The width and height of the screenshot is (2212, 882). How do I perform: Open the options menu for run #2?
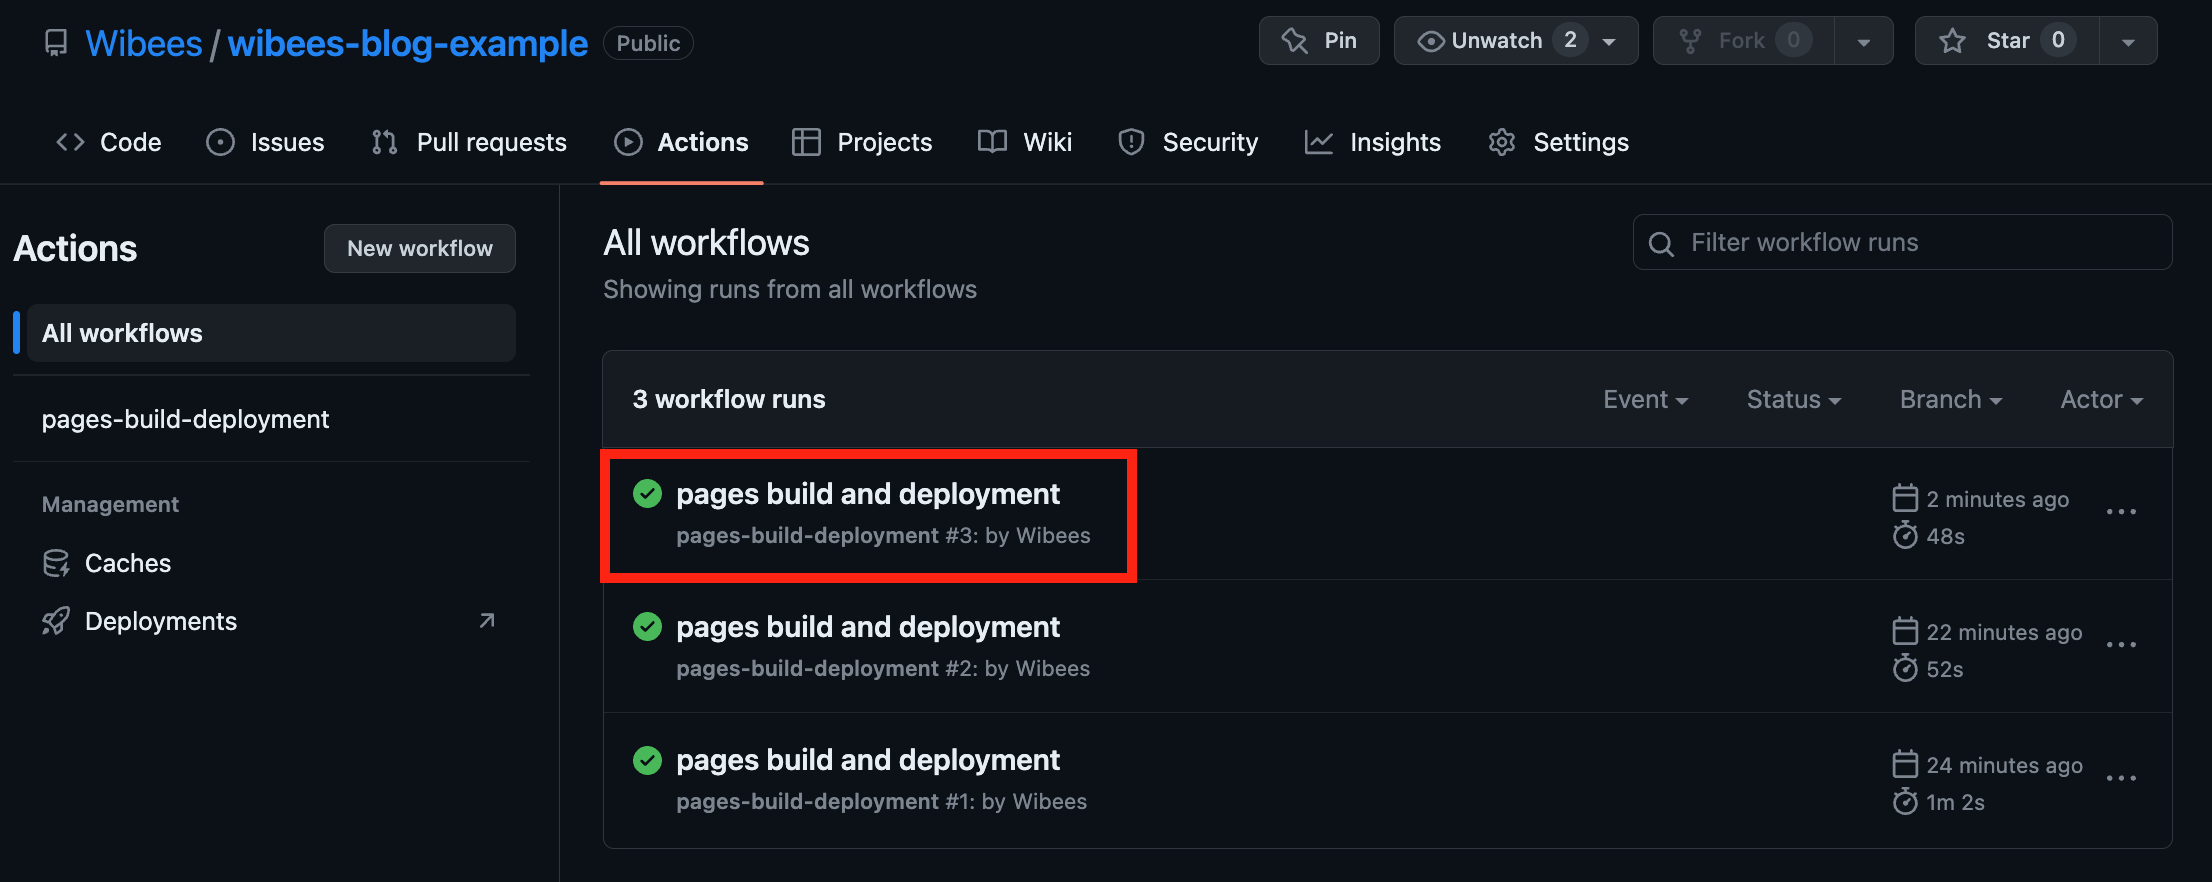[x=2121, y=645]
